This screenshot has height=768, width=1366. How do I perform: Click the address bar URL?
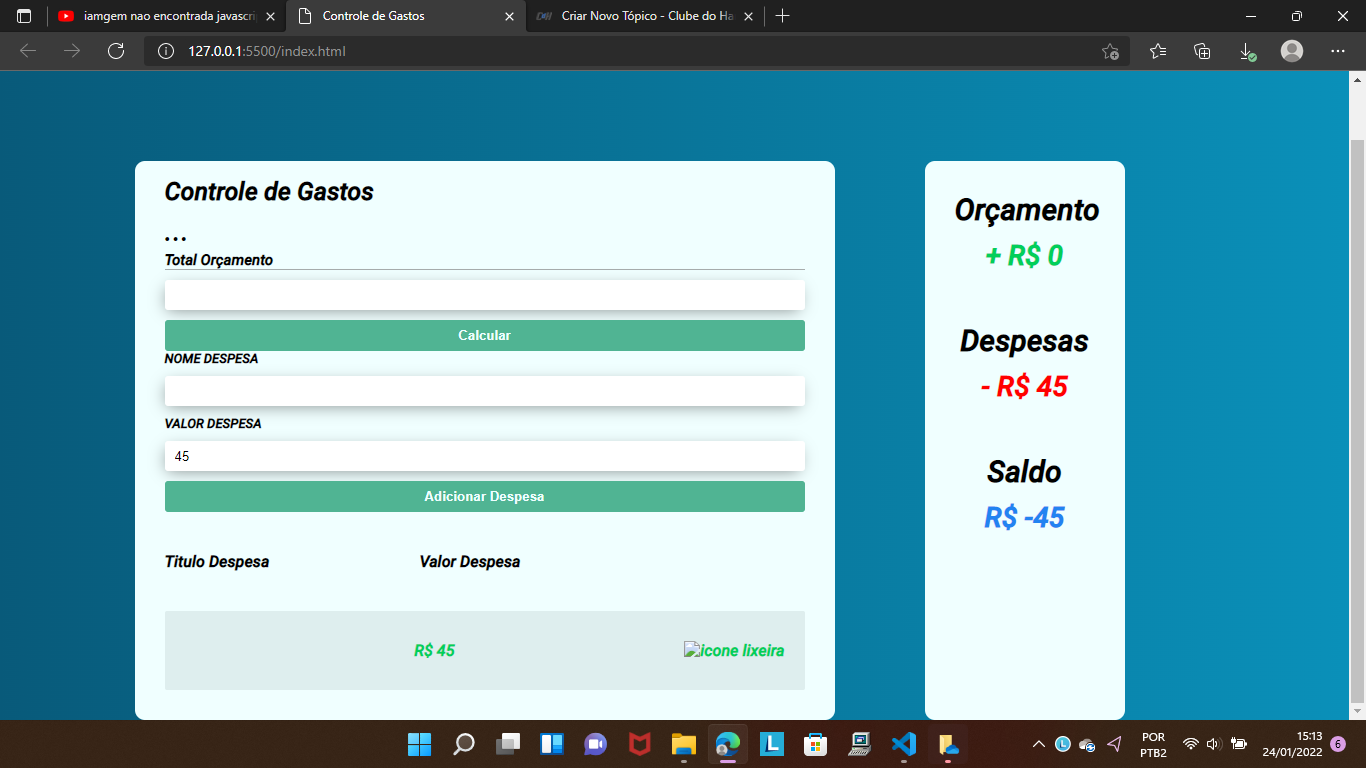pos(267,51)
